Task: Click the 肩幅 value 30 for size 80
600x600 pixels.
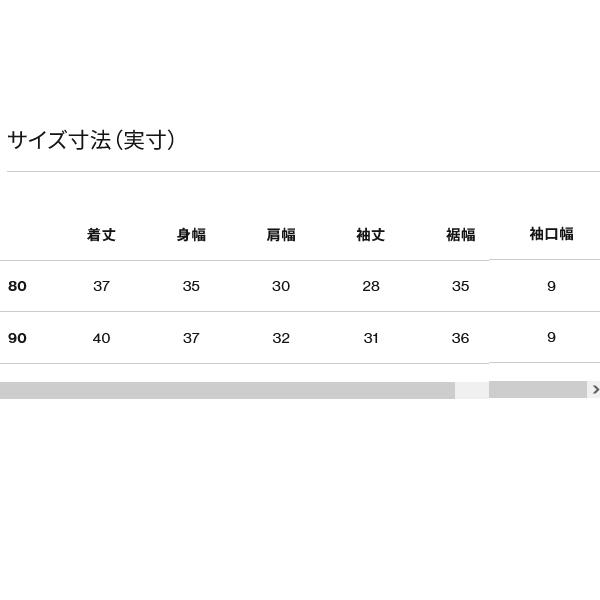Action: (x=281, y=286)
